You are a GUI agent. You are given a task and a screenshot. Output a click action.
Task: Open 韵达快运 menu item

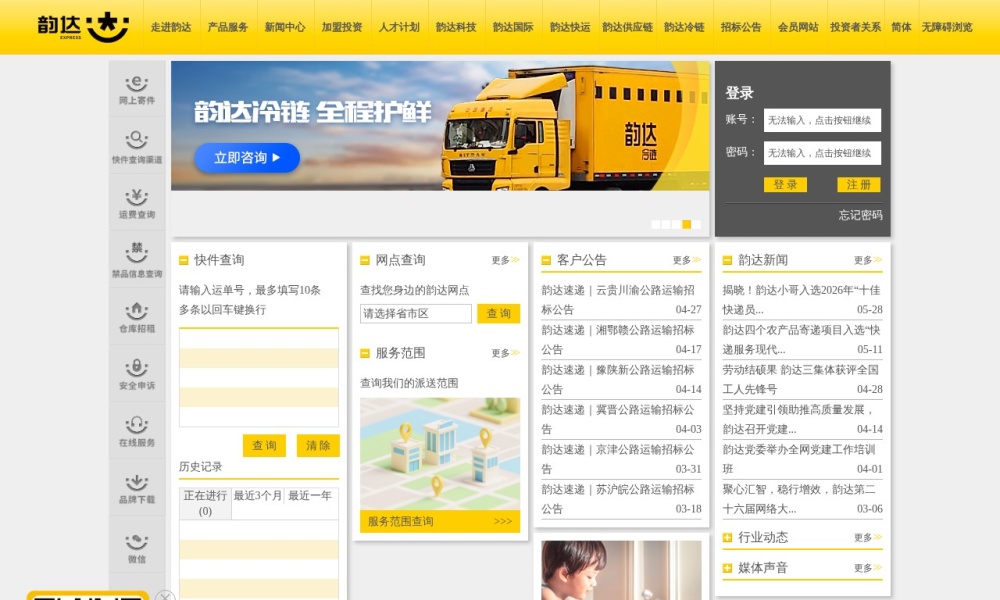(x=570, y=27)
